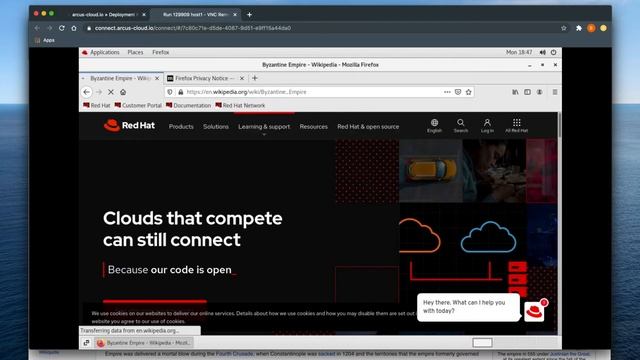Close the Firefox Privacy Notice tab

(242, 78)
